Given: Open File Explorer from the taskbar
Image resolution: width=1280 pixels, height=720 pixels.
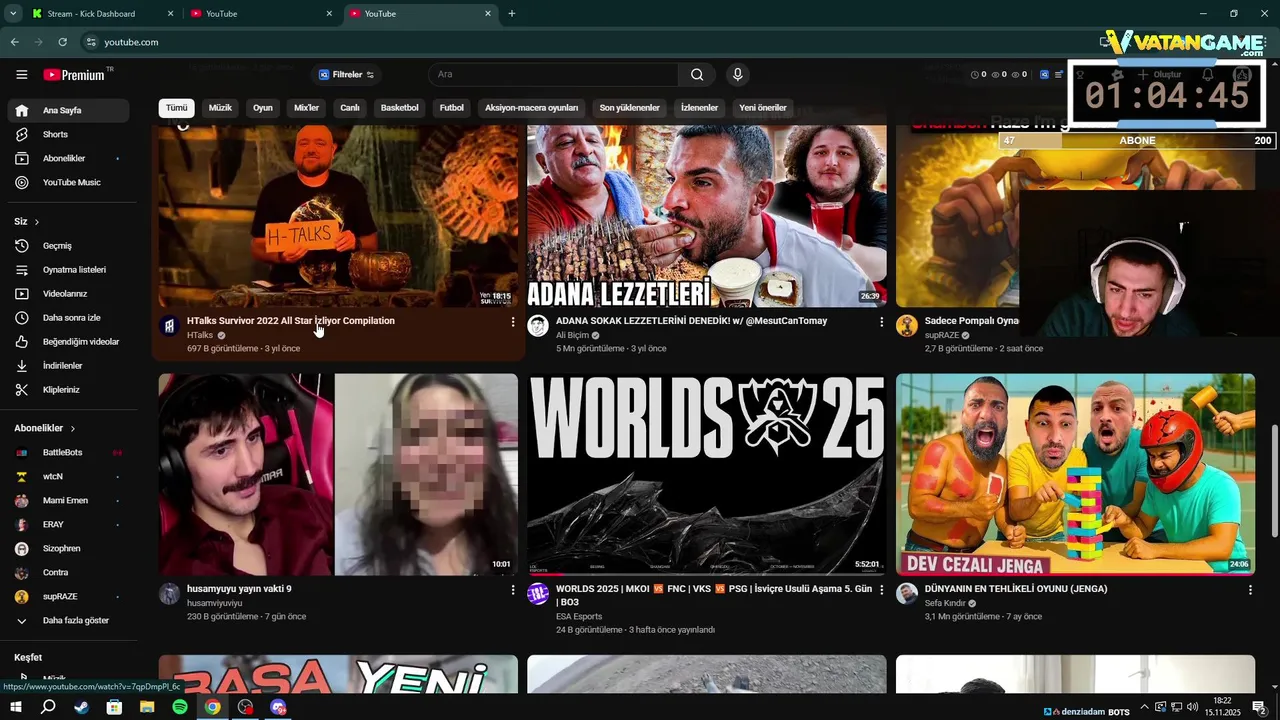Looking at the screenshot, I should click(147, 707).
